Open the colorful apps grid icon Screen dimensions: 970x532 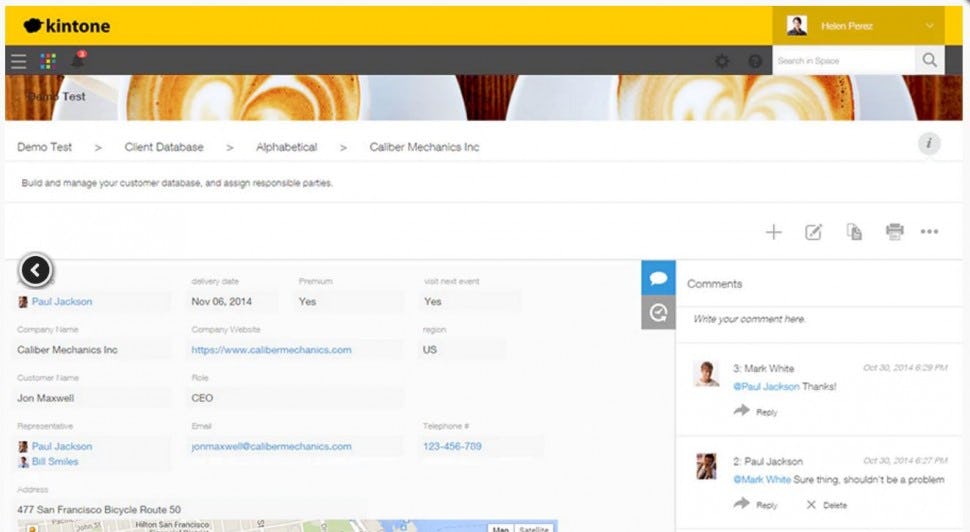(48, 61)
